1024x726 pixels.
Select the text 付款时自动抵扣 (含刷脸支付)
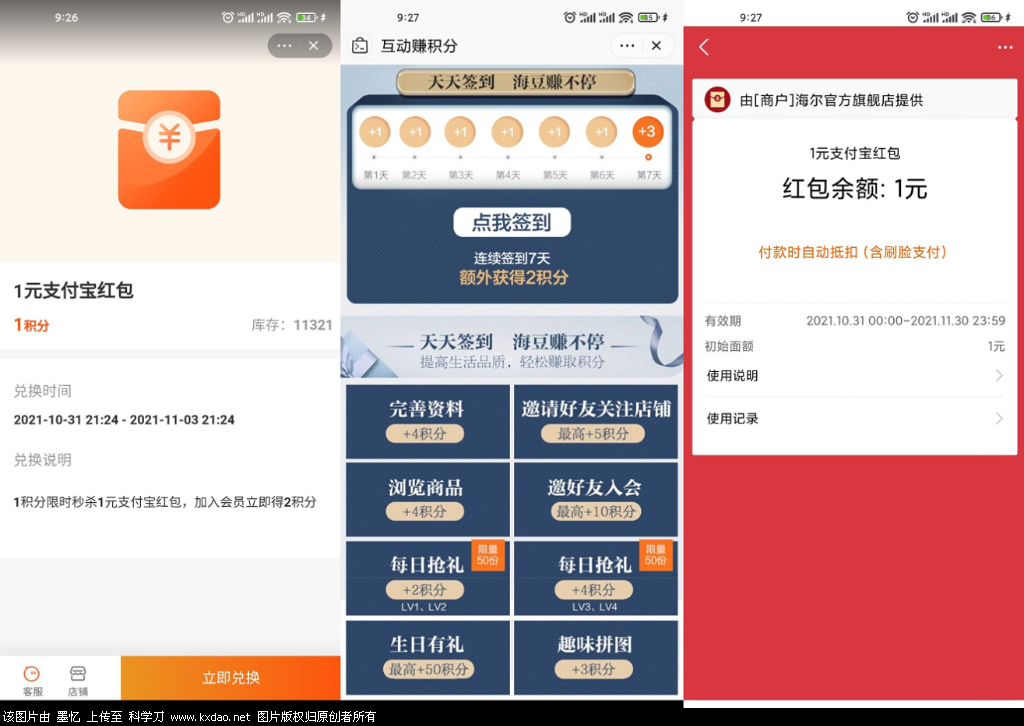pos(853,253)
